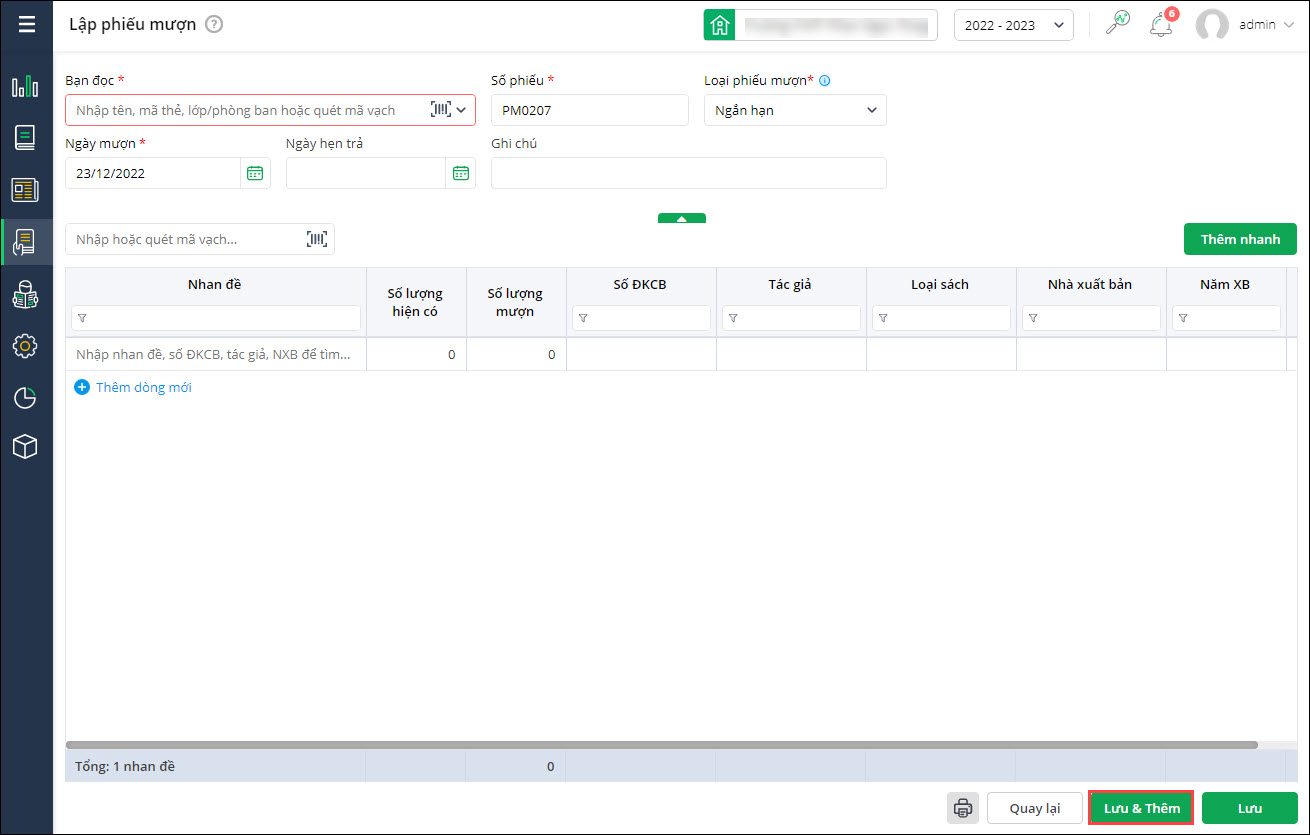Click the horizontal scrollbar of the table
This screenshot has width=1310, height=835.
click(x=662, y=745)
